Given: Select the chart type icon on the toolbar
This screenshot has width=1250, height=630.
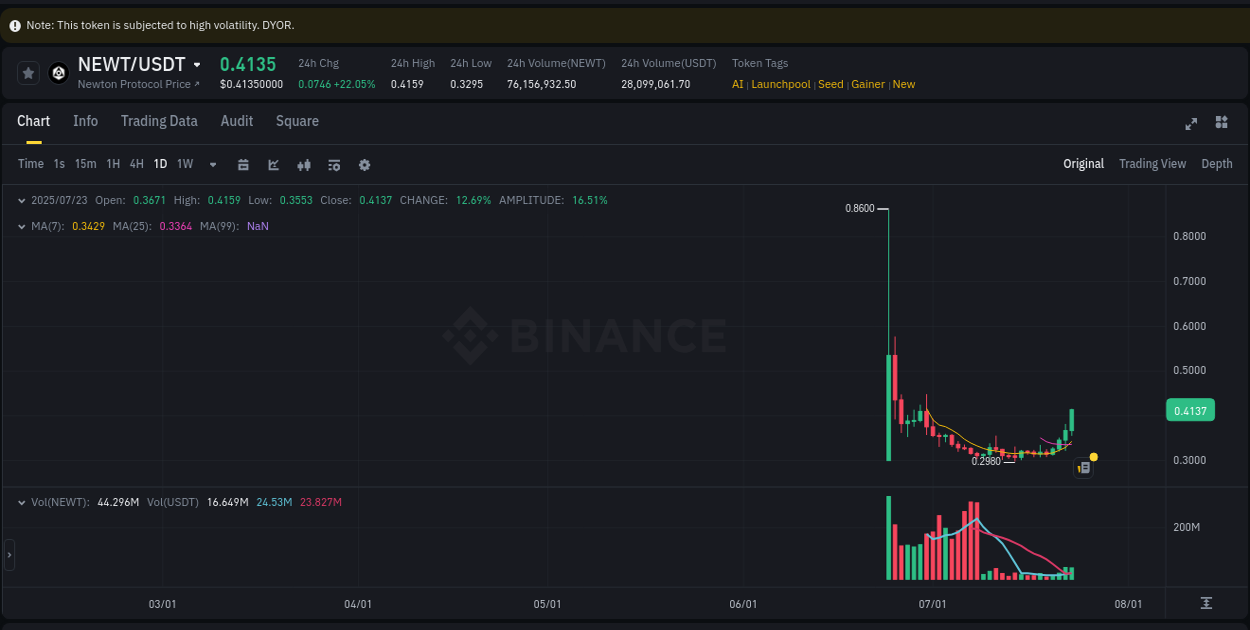Looking at the screenshot, I should tap(273, 164).
